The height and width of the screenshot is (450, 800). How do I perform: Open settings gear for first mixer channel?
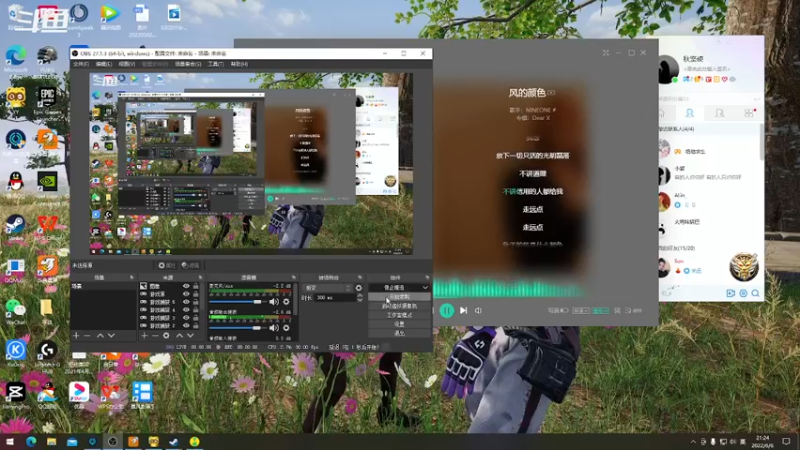coord(286,302)
